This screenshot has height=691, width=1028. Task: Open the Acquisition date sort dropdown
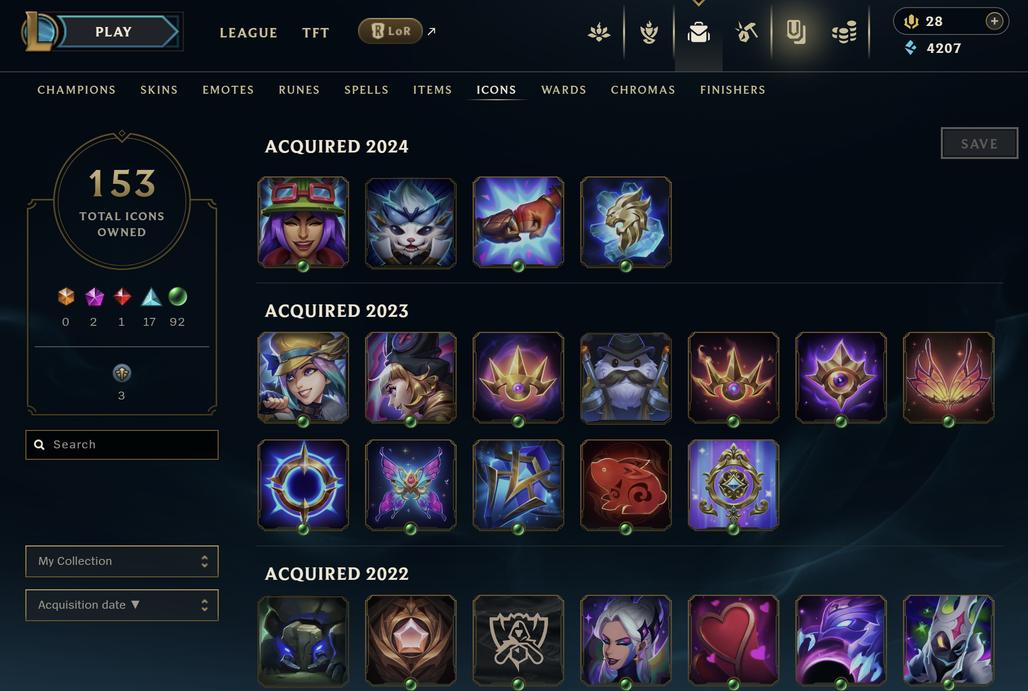tap(122, 605)
